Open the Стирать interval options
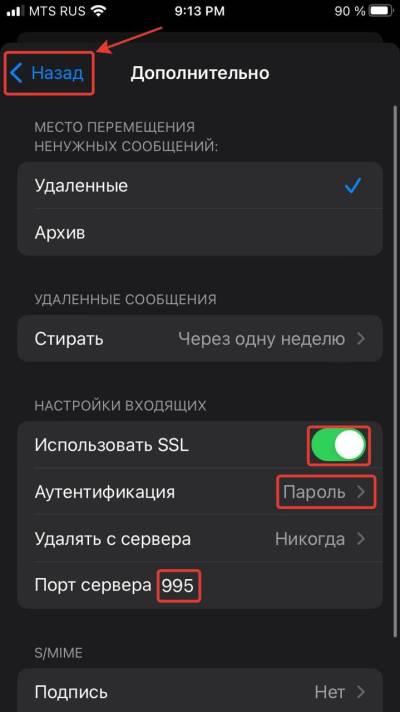 [200, 339]
